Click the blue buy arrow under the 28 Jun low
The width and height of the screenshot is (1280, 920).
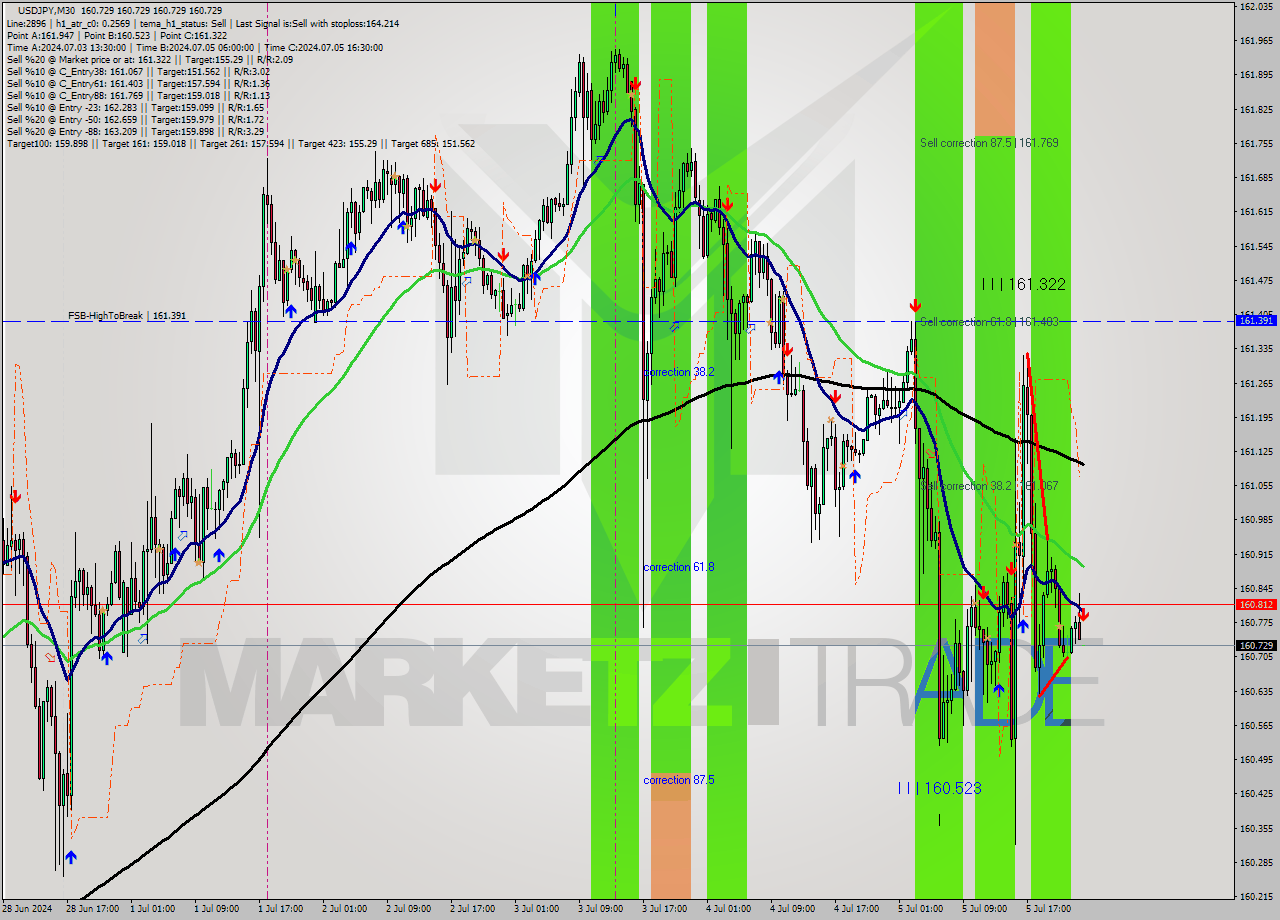coord(71,857)
